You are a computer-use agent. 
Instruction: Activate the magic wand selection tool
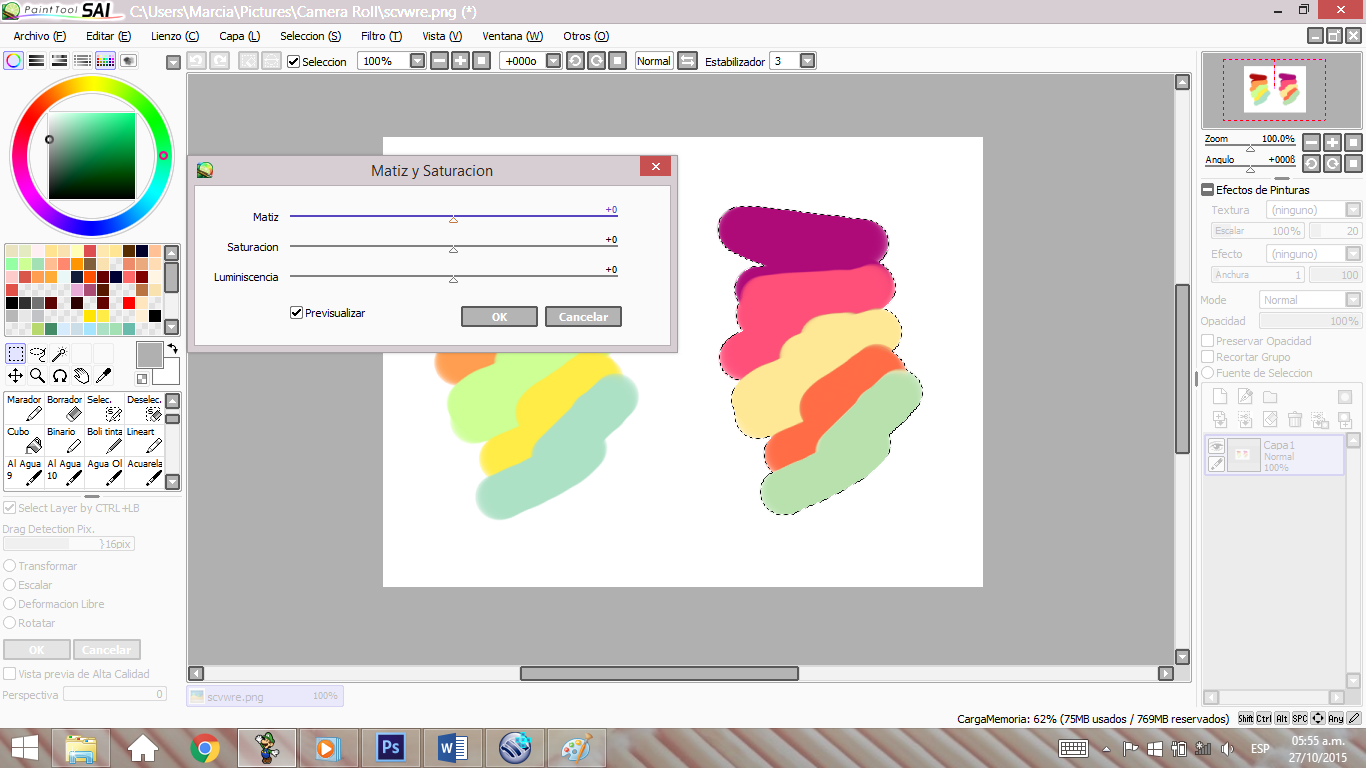[60, 353]
